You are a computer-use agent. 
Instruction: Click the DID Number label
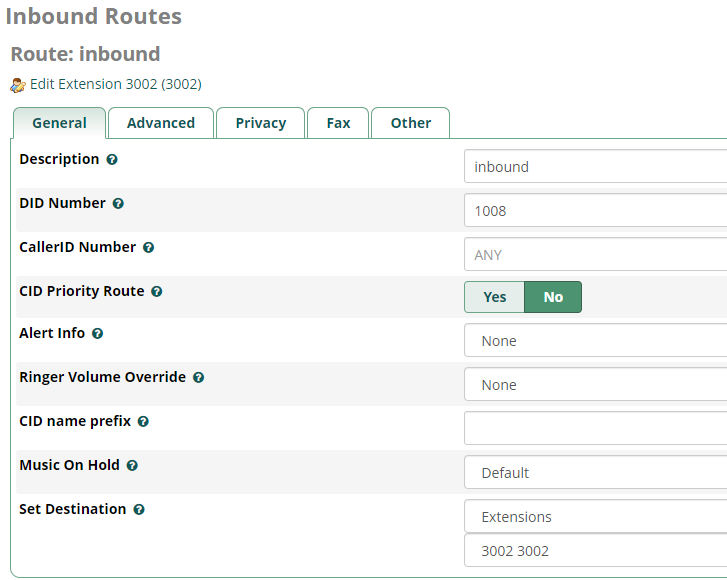click(62, 203)
